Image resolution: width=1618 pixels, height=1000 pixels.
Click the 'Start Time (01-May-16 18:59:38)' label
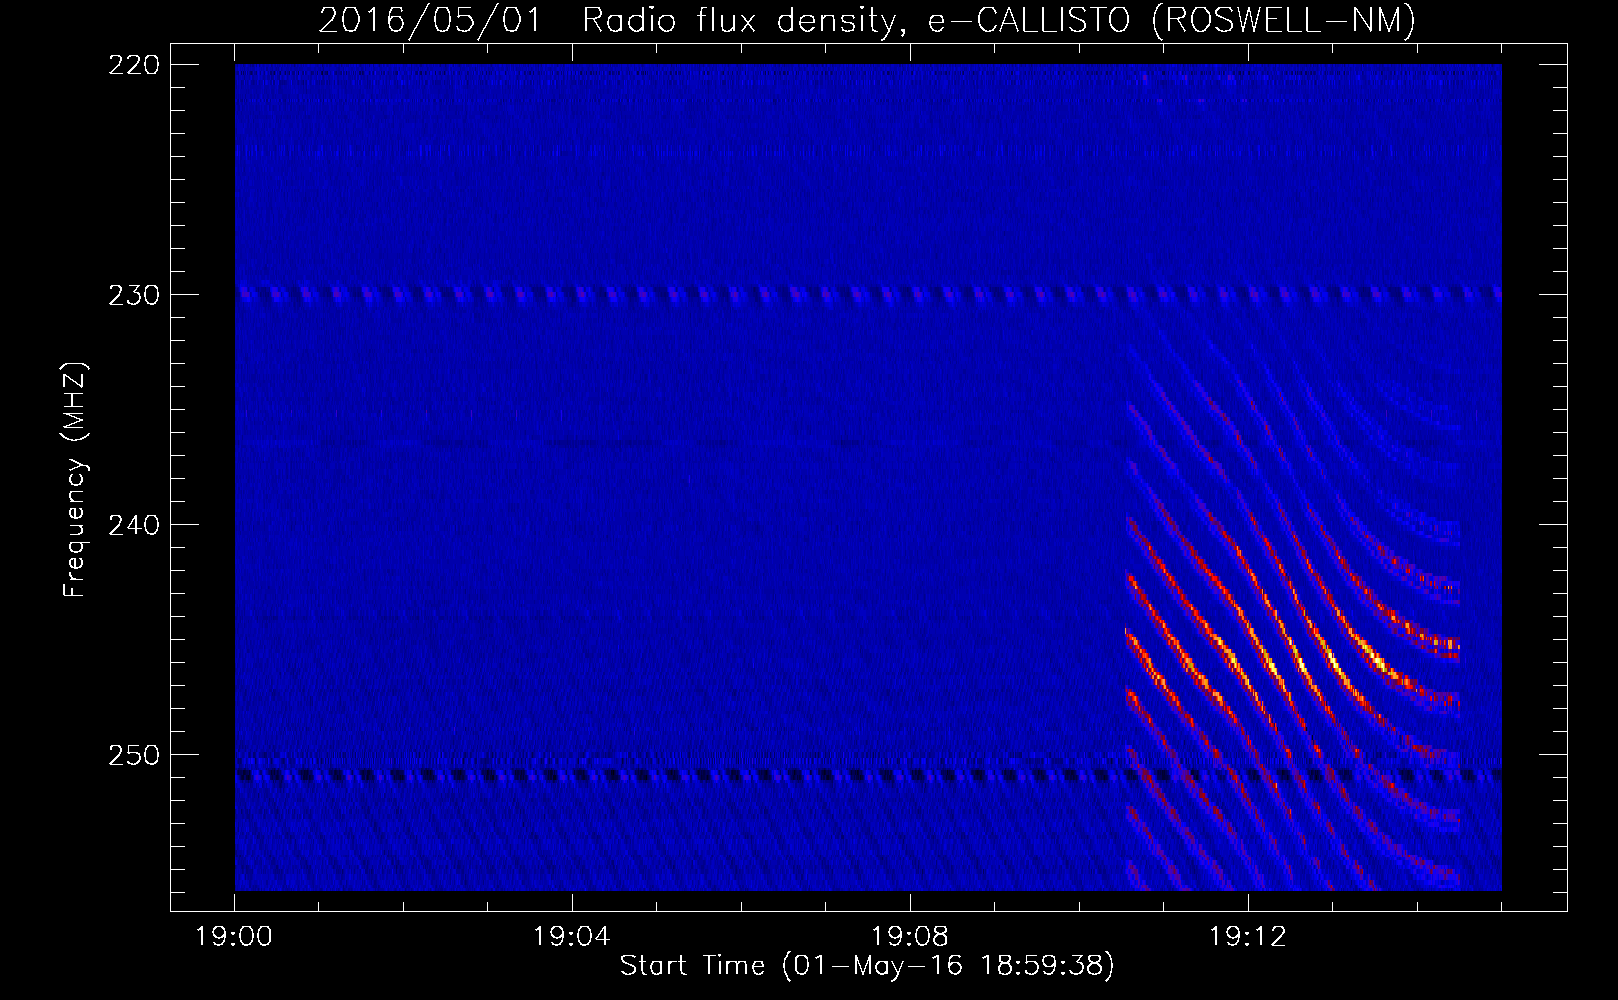pos(867,966)
